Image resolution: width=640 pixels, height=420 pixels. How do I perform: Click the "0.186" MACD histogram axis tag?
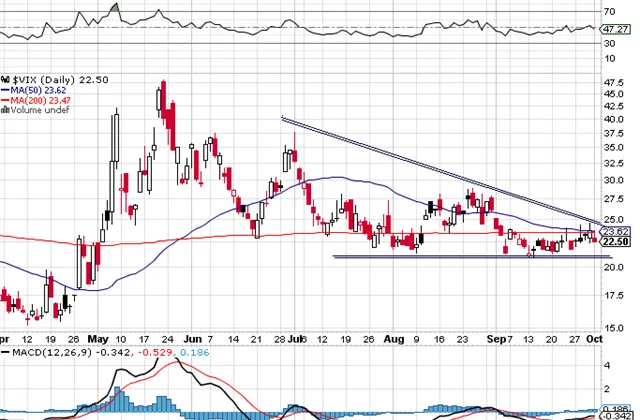click(x=616, y=409)
